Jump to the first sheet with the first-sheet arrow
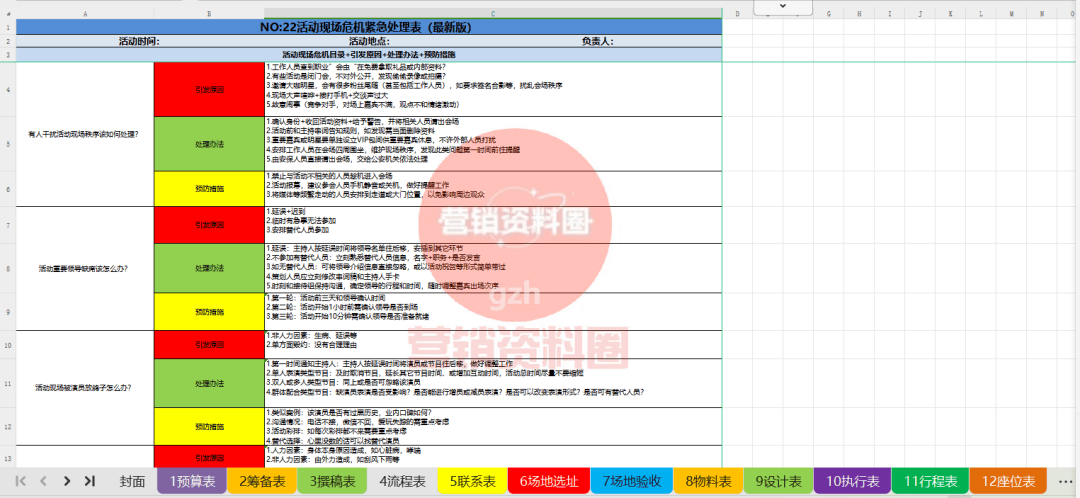Image resolution: width=1080 pixels, height=498 pixels. (20, 481)
